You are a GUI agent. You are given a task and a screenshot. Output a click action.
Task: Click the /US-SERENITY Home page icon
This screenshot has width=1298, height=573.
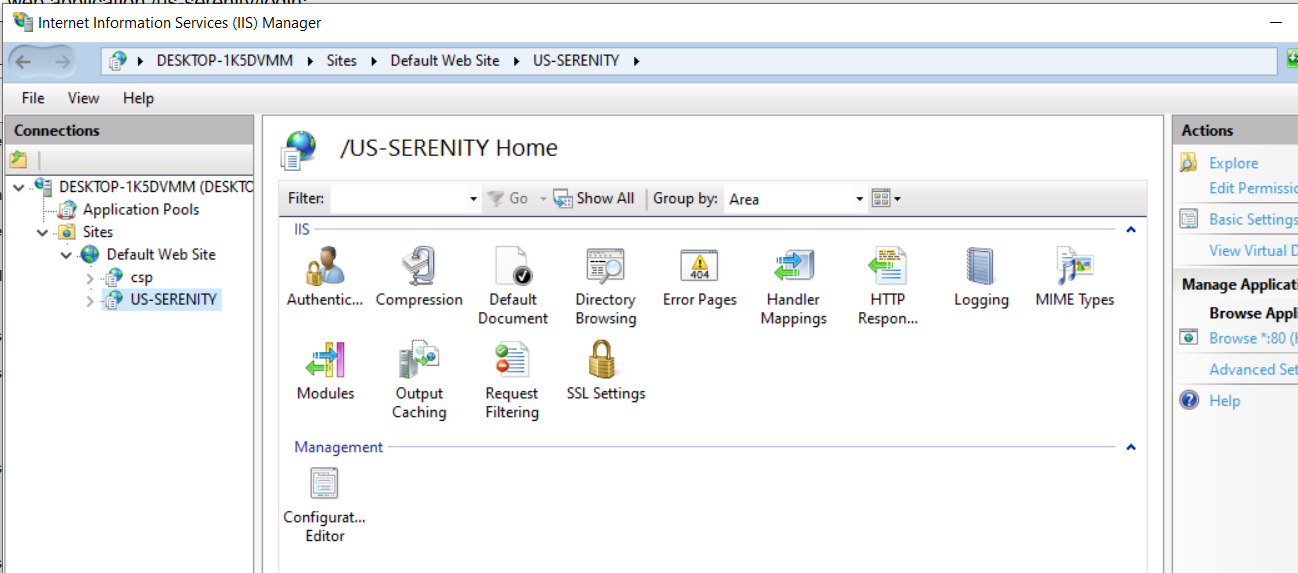point(298,149)
